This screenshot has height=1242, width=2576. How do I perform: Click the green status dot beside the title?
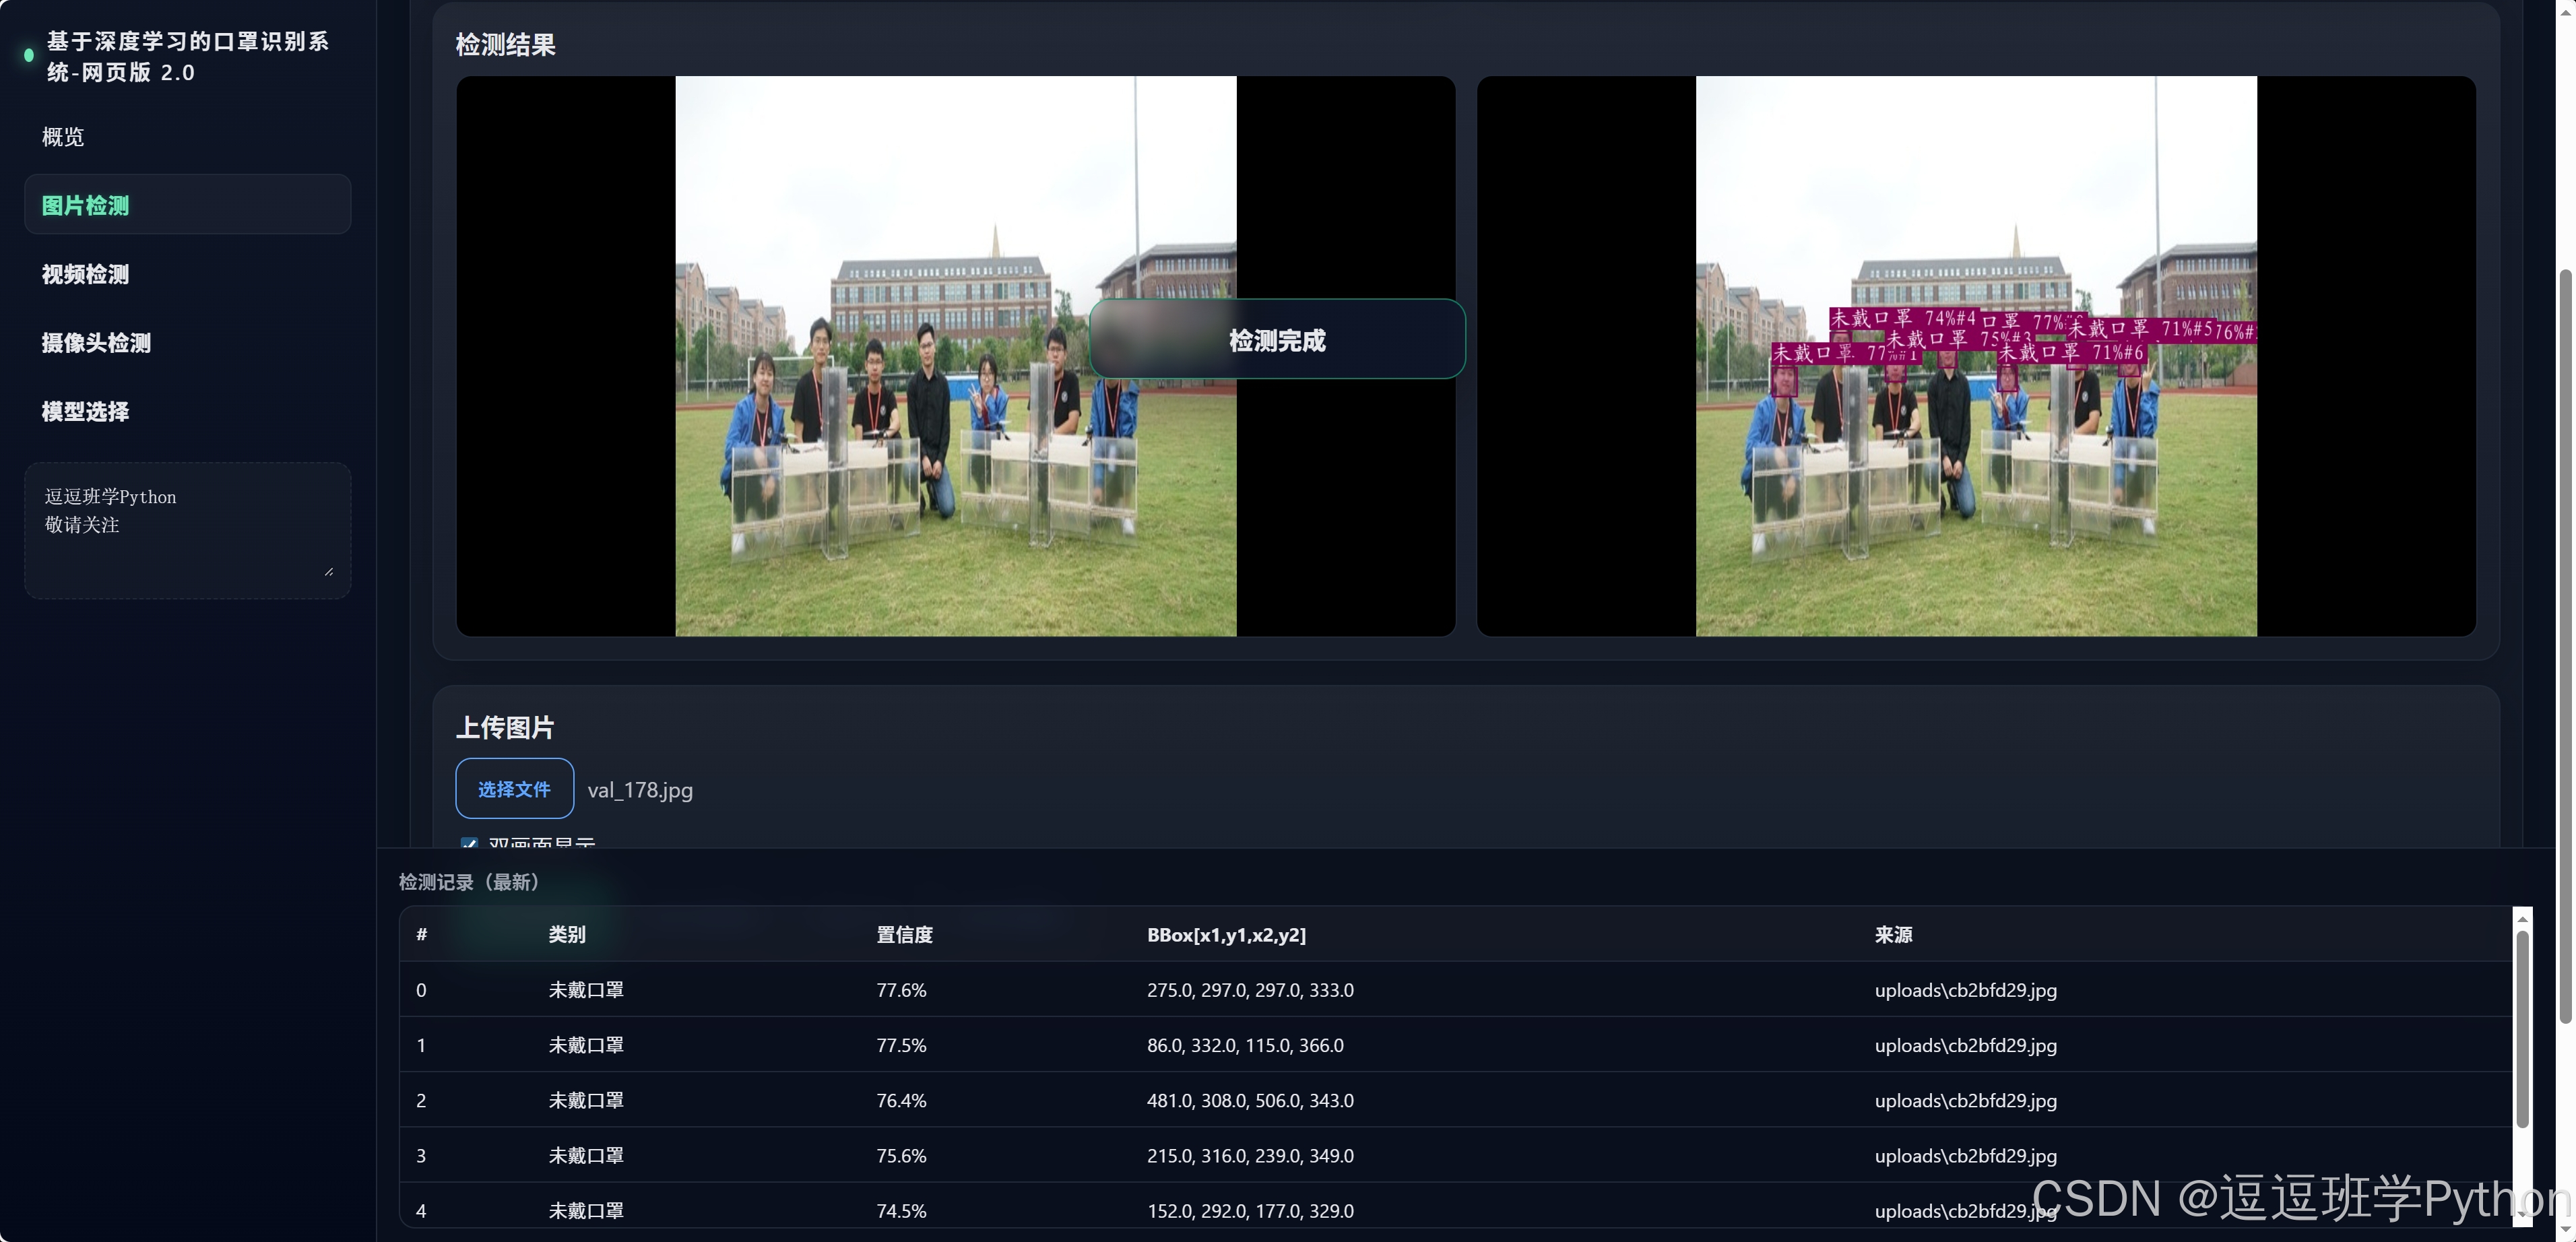pos(29,56)
